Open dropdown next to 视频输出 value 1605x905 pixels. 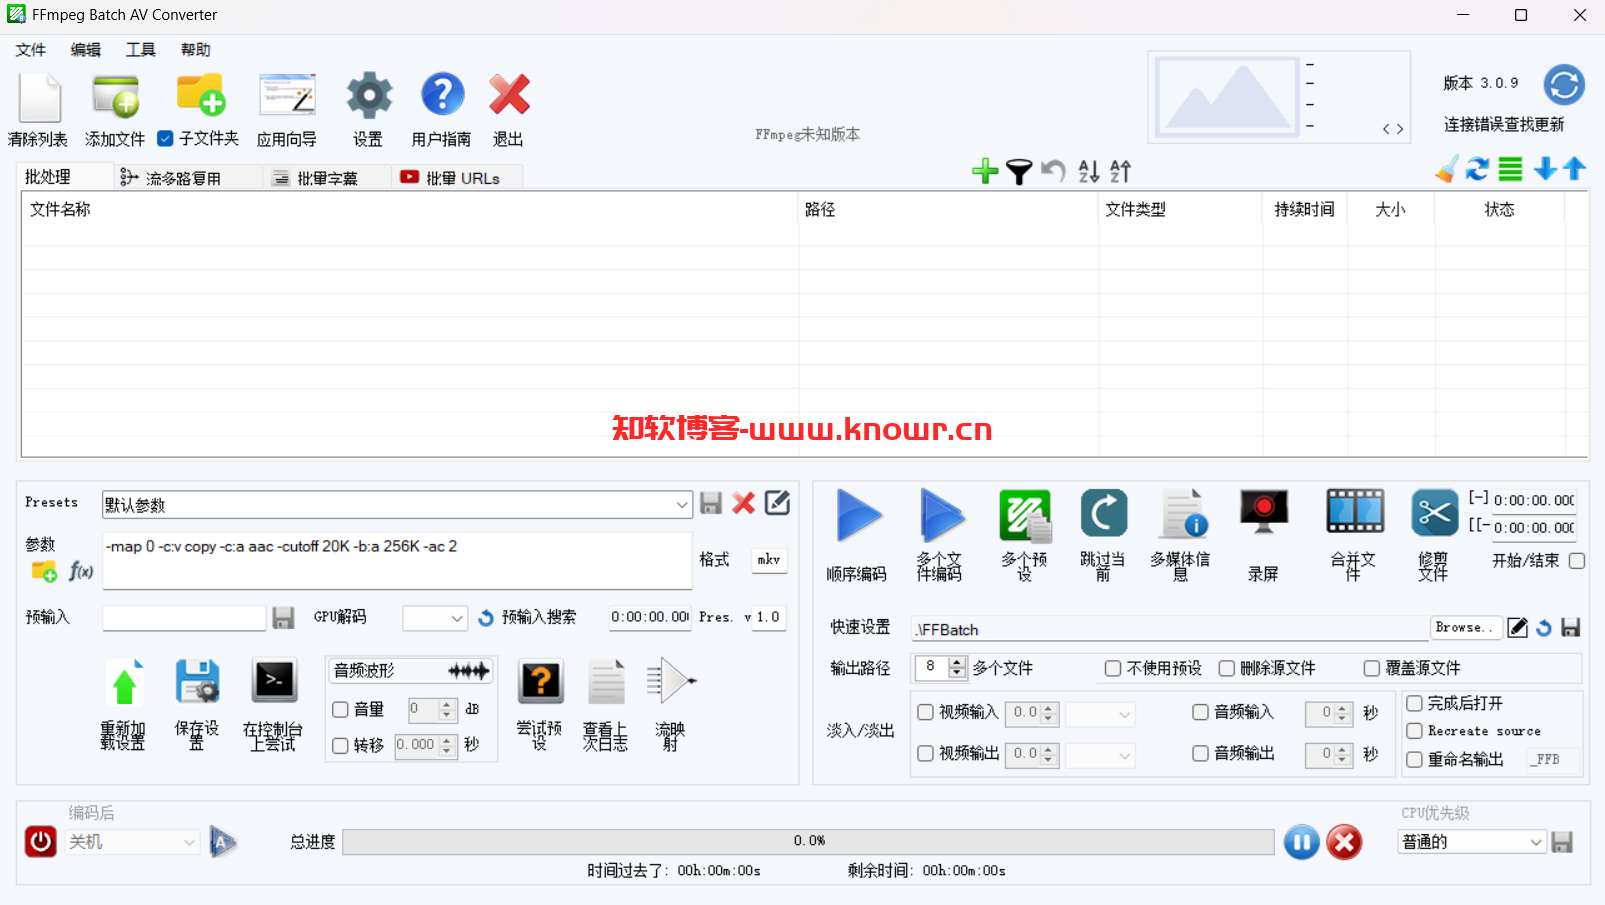coord(1100,755)
